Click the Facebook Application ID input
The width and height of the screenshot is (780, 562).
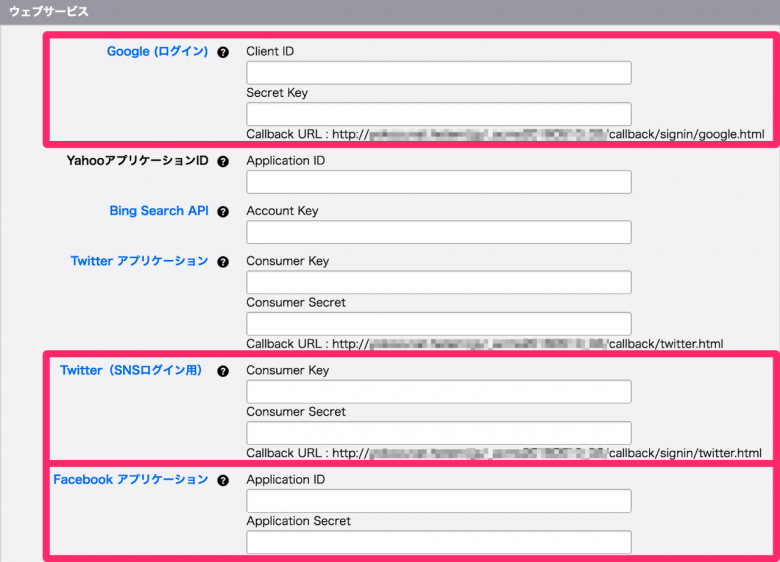pyautogui.click(x=438, y=500)
